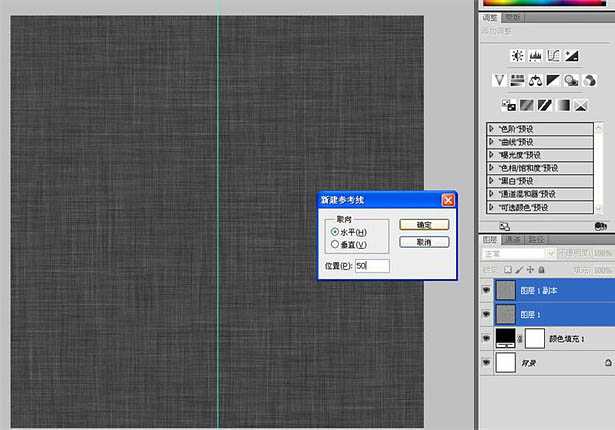615x430 pixels.
Task: Click the 取消 cancel button
Action: pos(423,242)
